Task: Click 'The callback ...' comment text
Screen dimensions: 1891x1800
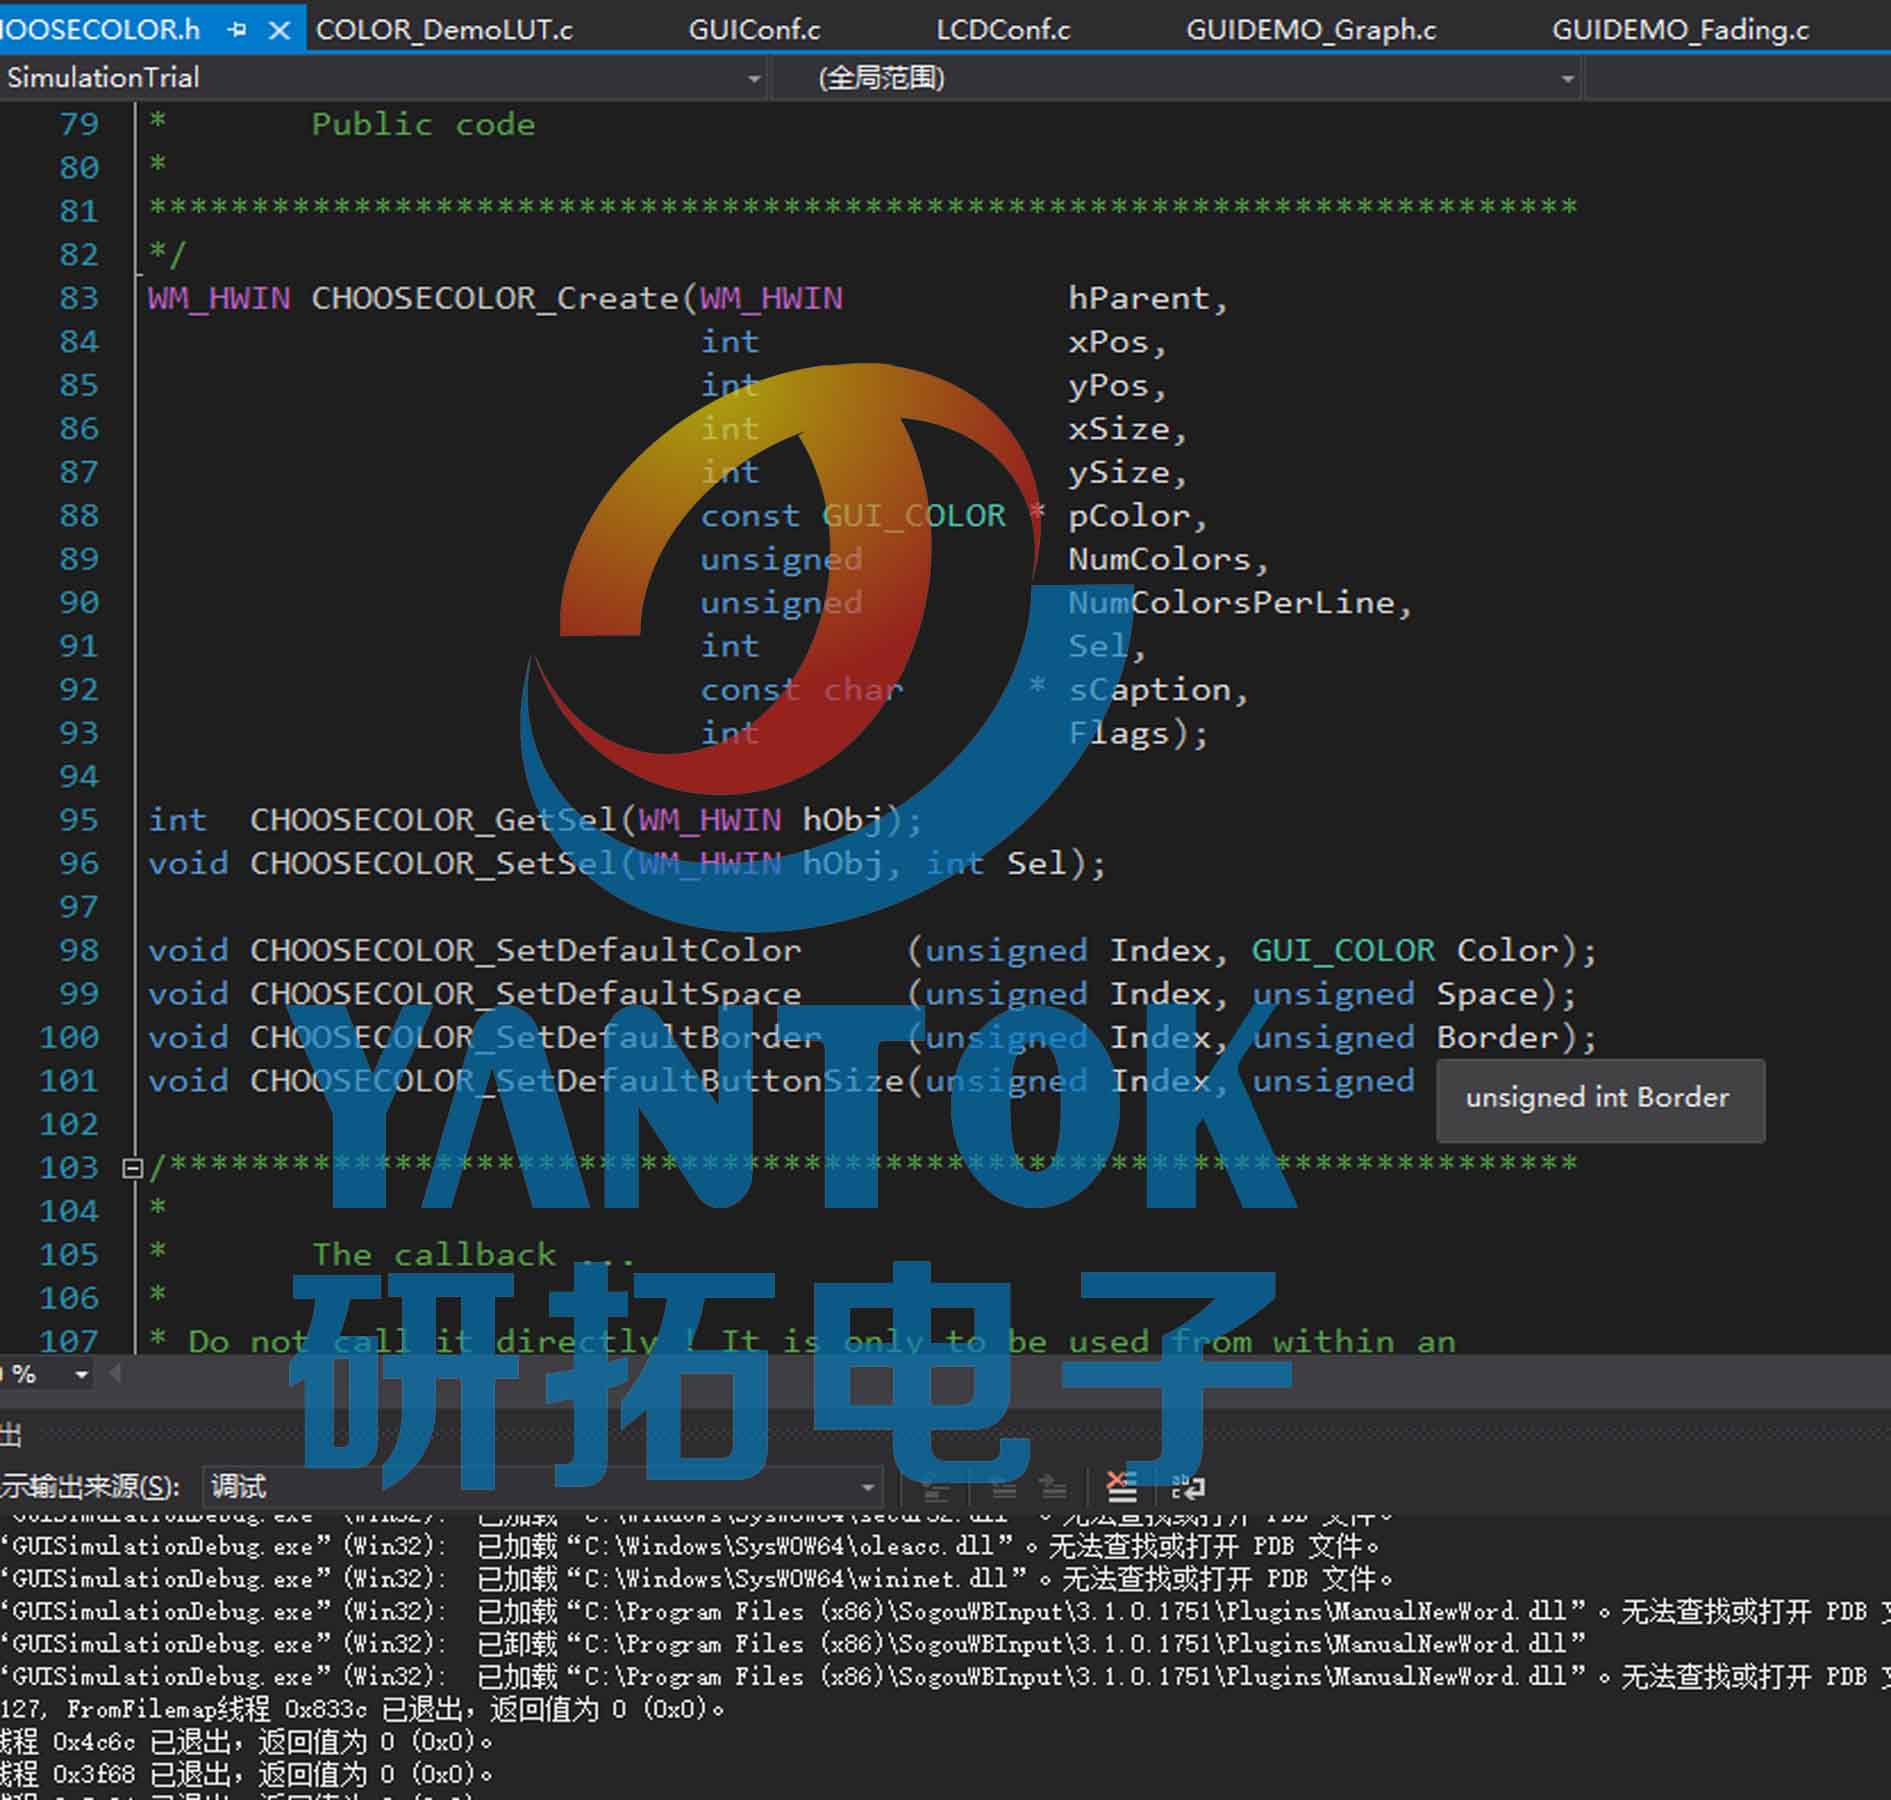Action: tap(473, 1255)
